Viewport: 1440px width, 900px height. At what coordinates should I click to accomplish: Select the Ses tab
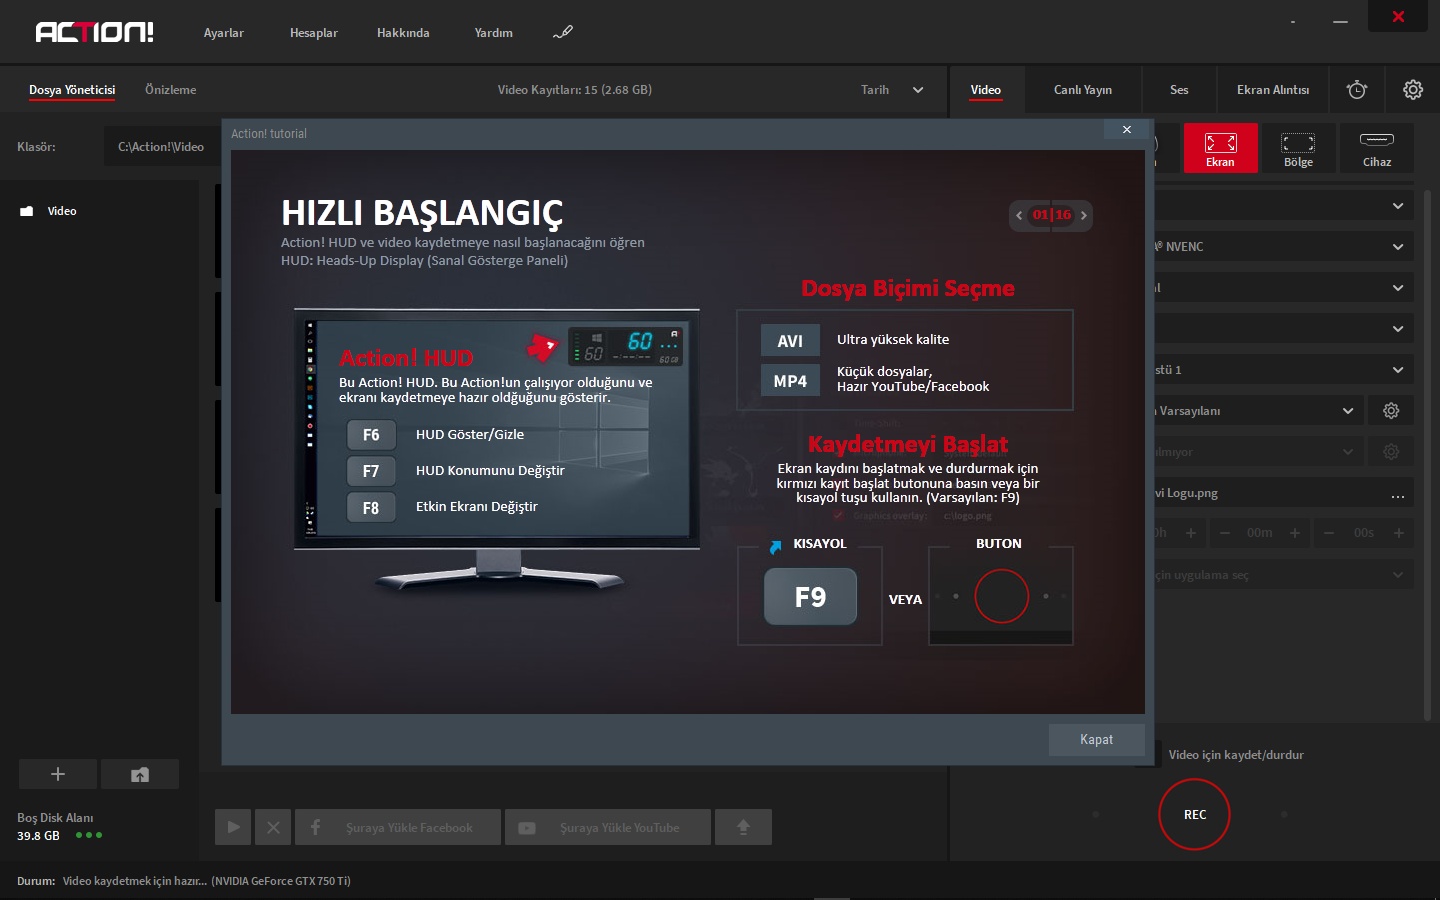pos(1179,90)
